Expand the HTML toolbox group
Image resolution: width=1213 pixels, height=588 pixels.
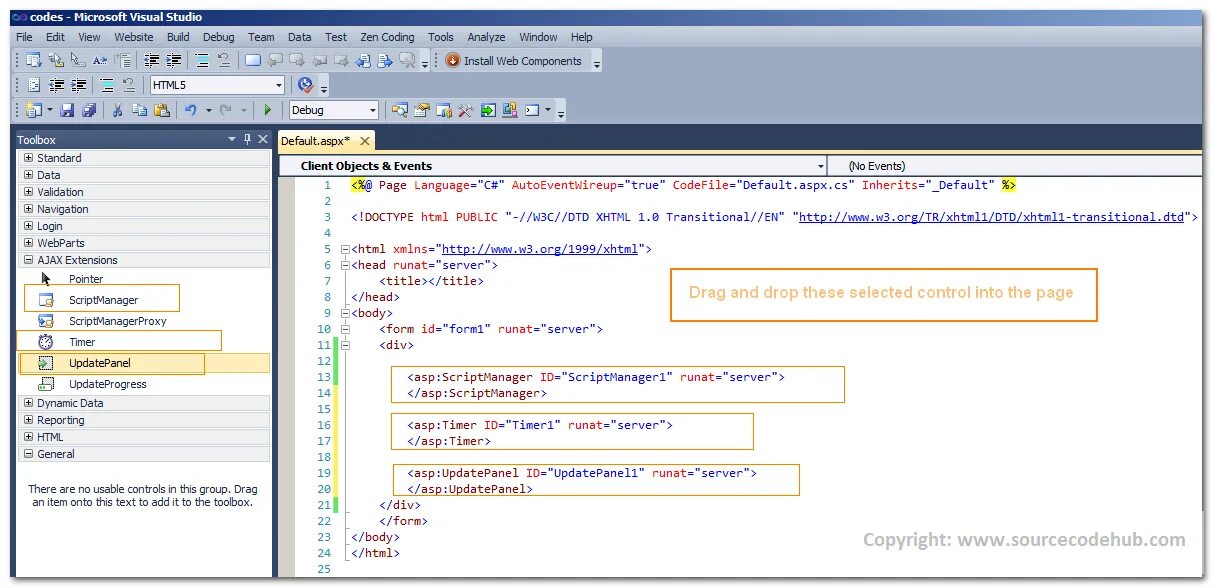point(28,437)
